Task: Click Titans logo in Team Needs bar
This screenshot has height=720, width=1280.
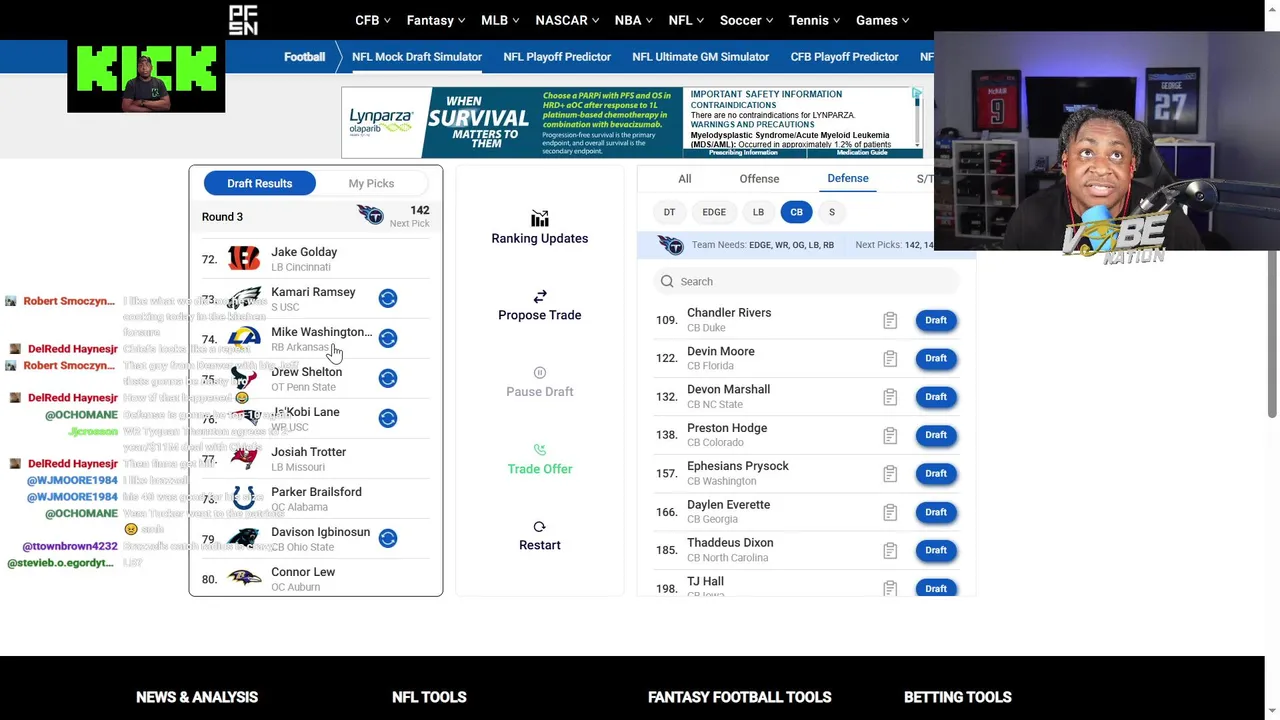Action: click(670, 245)
